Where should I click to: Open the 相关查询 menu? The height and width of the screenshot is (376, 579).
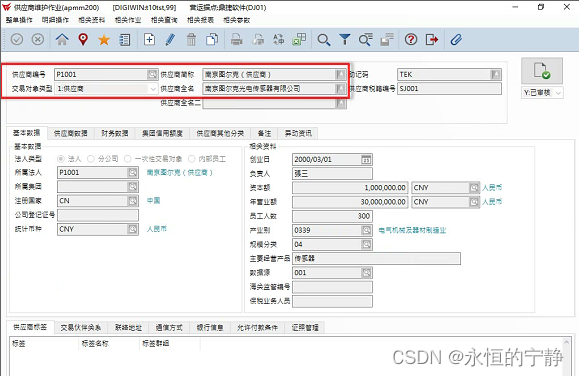pyautogui.click(x=164, y=20)
